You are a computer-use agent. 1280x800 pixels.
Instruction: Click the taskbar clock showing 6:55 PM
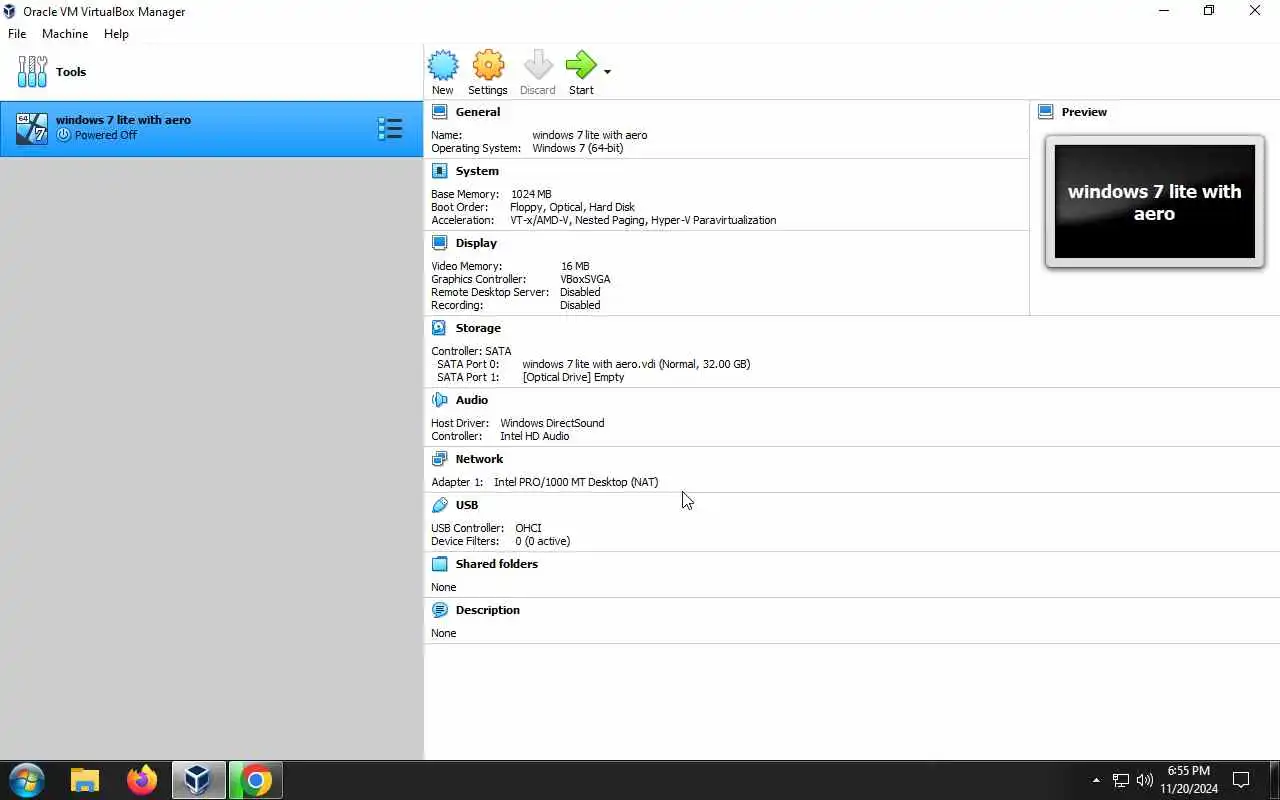tap(1189, 780)
